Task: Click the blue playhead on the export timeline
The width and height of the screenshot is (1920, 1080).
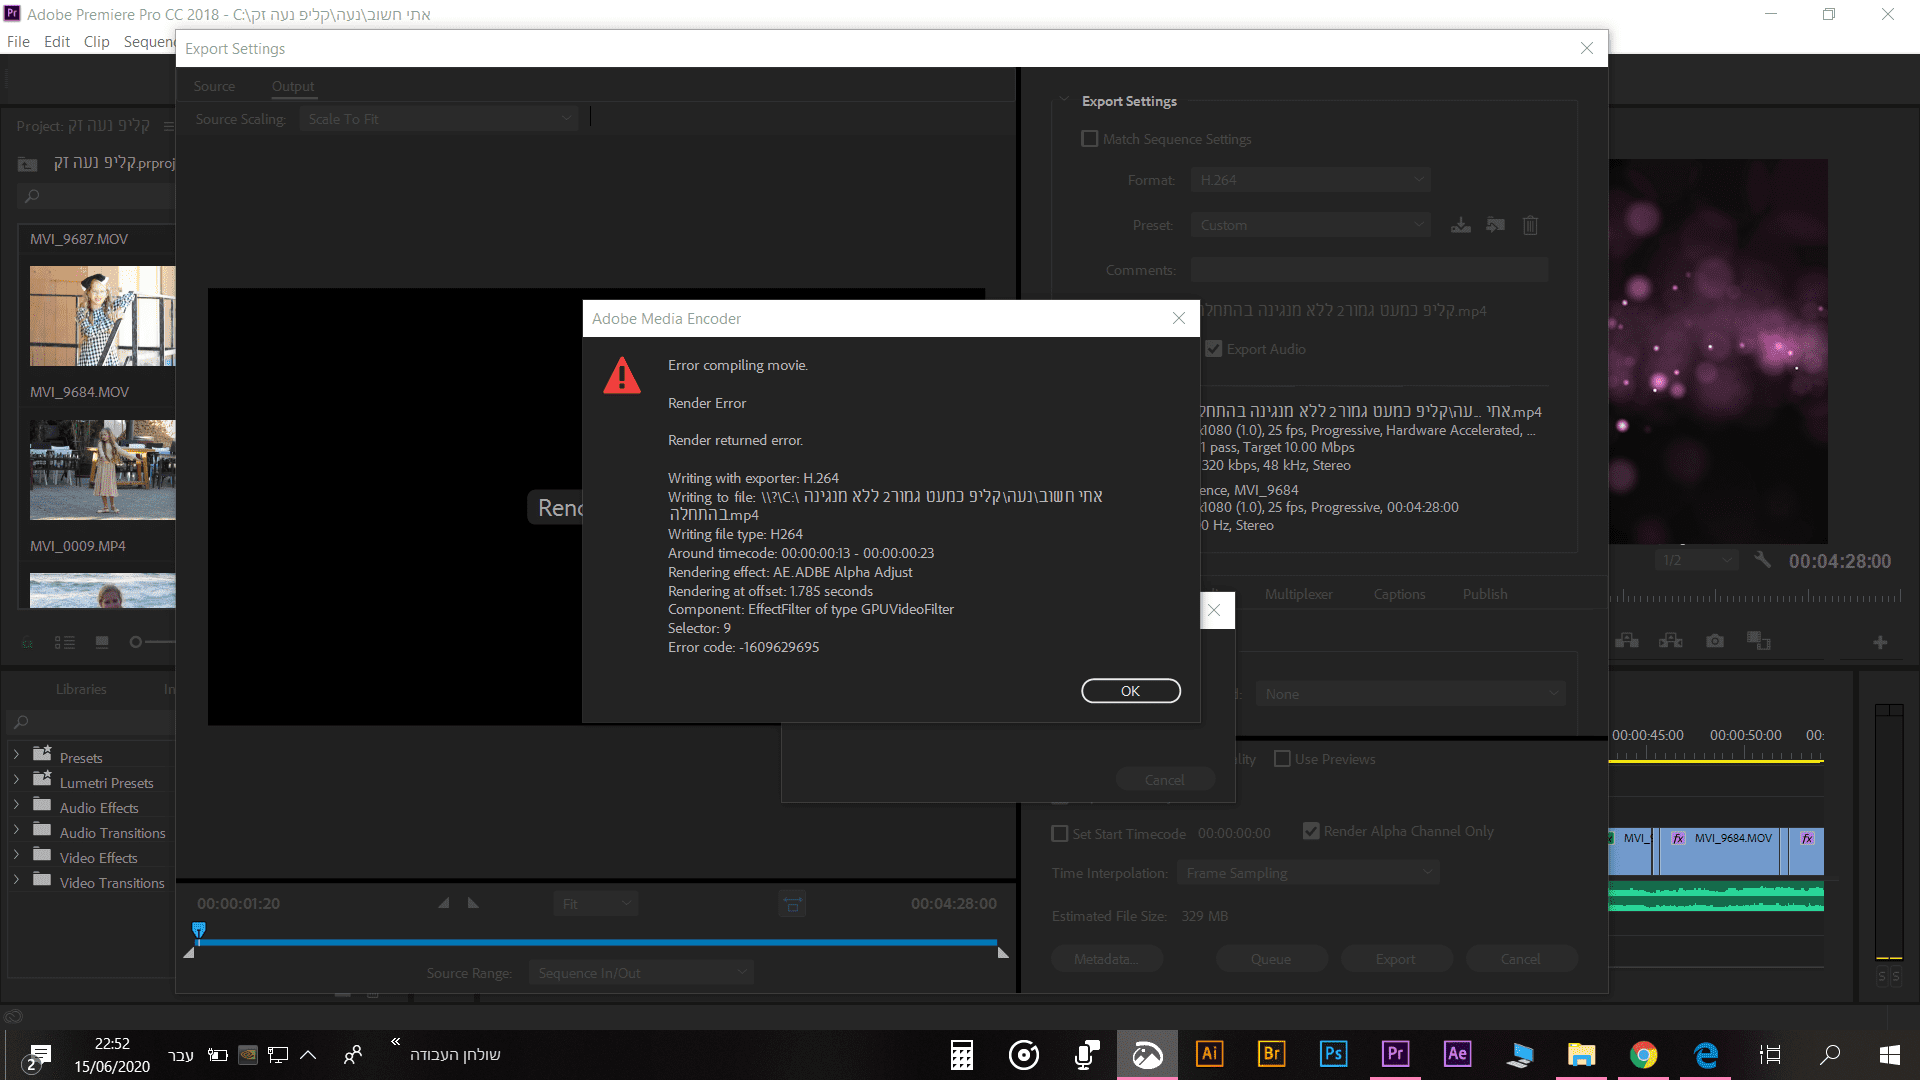Action: (x=199, y=931)
